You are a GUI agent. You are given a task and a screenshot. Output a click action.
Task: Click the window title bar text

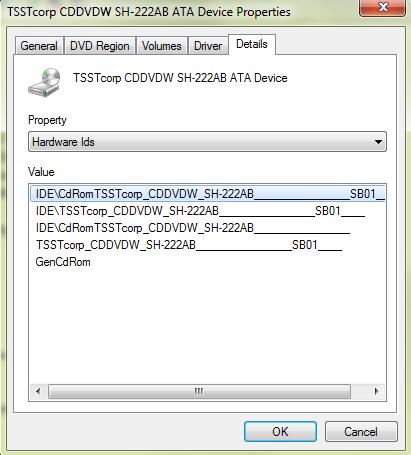pos(149,12)
